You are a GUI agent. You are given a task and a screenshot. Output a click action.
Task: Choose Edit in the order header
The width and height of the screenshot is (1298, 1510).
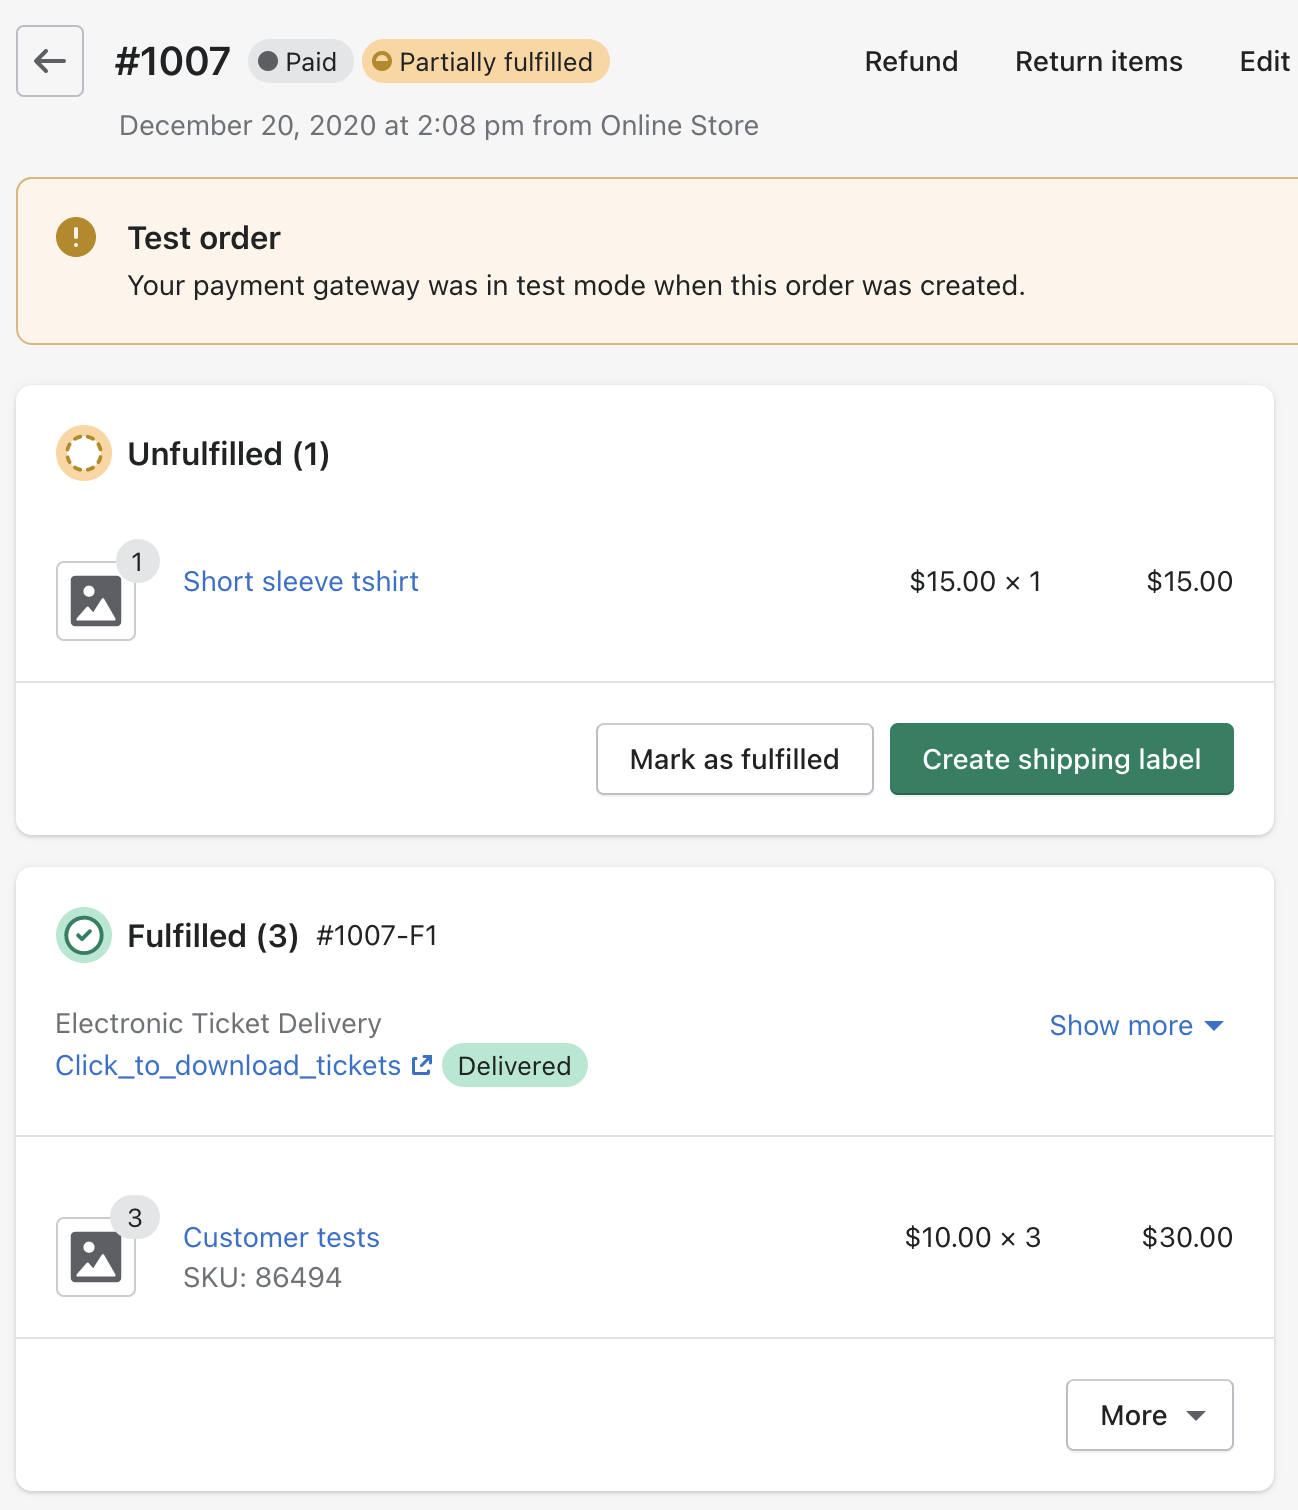[1265, 62]
